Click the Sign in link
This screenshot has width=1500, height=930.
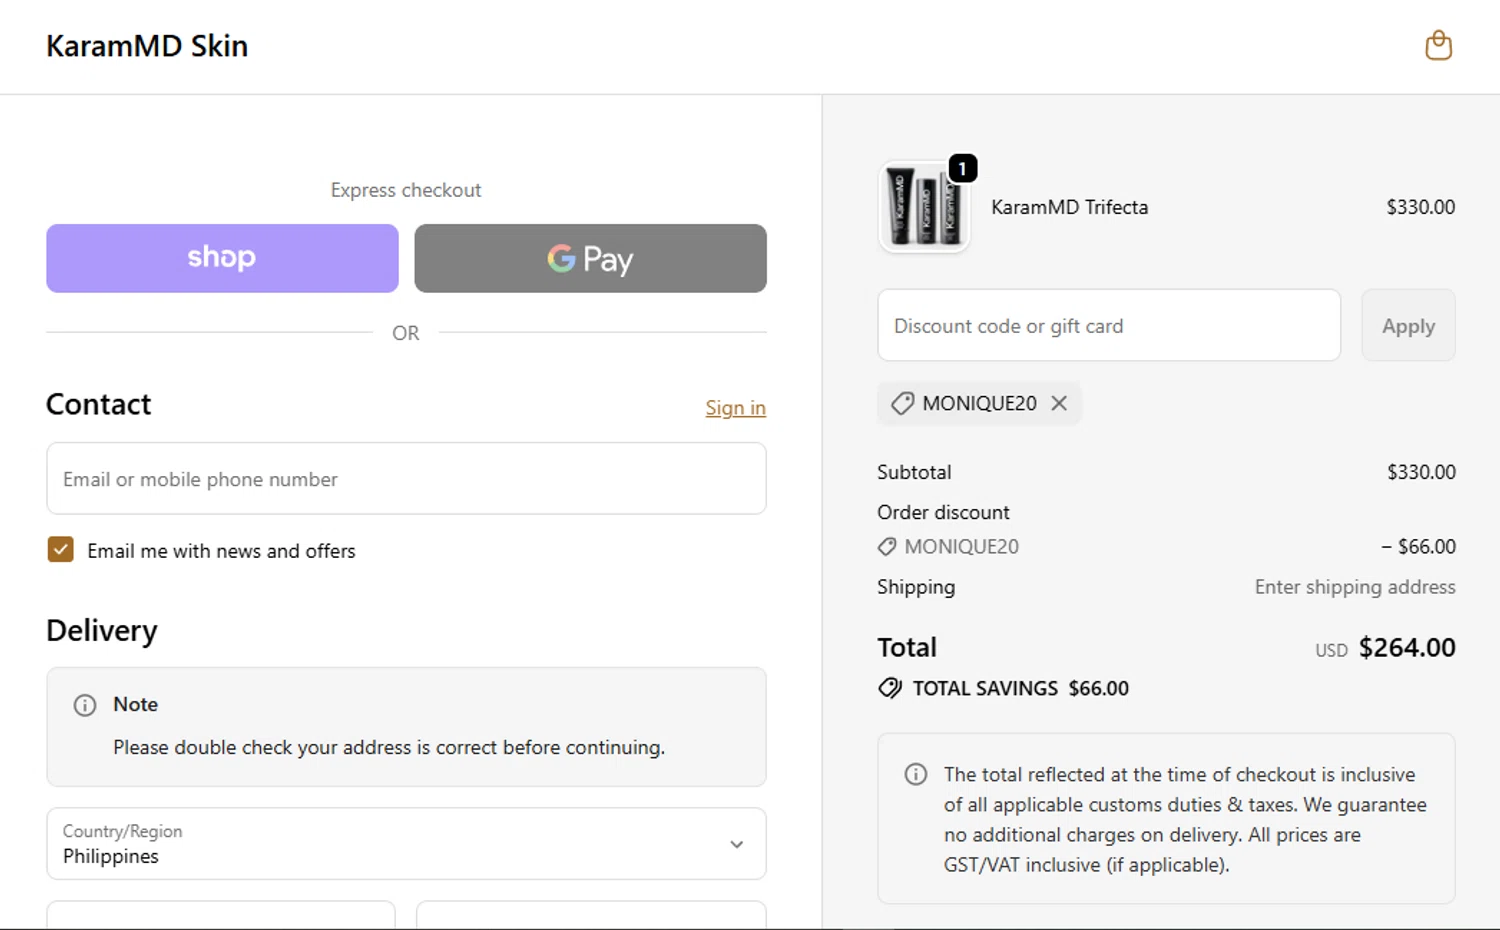[735, 407]
